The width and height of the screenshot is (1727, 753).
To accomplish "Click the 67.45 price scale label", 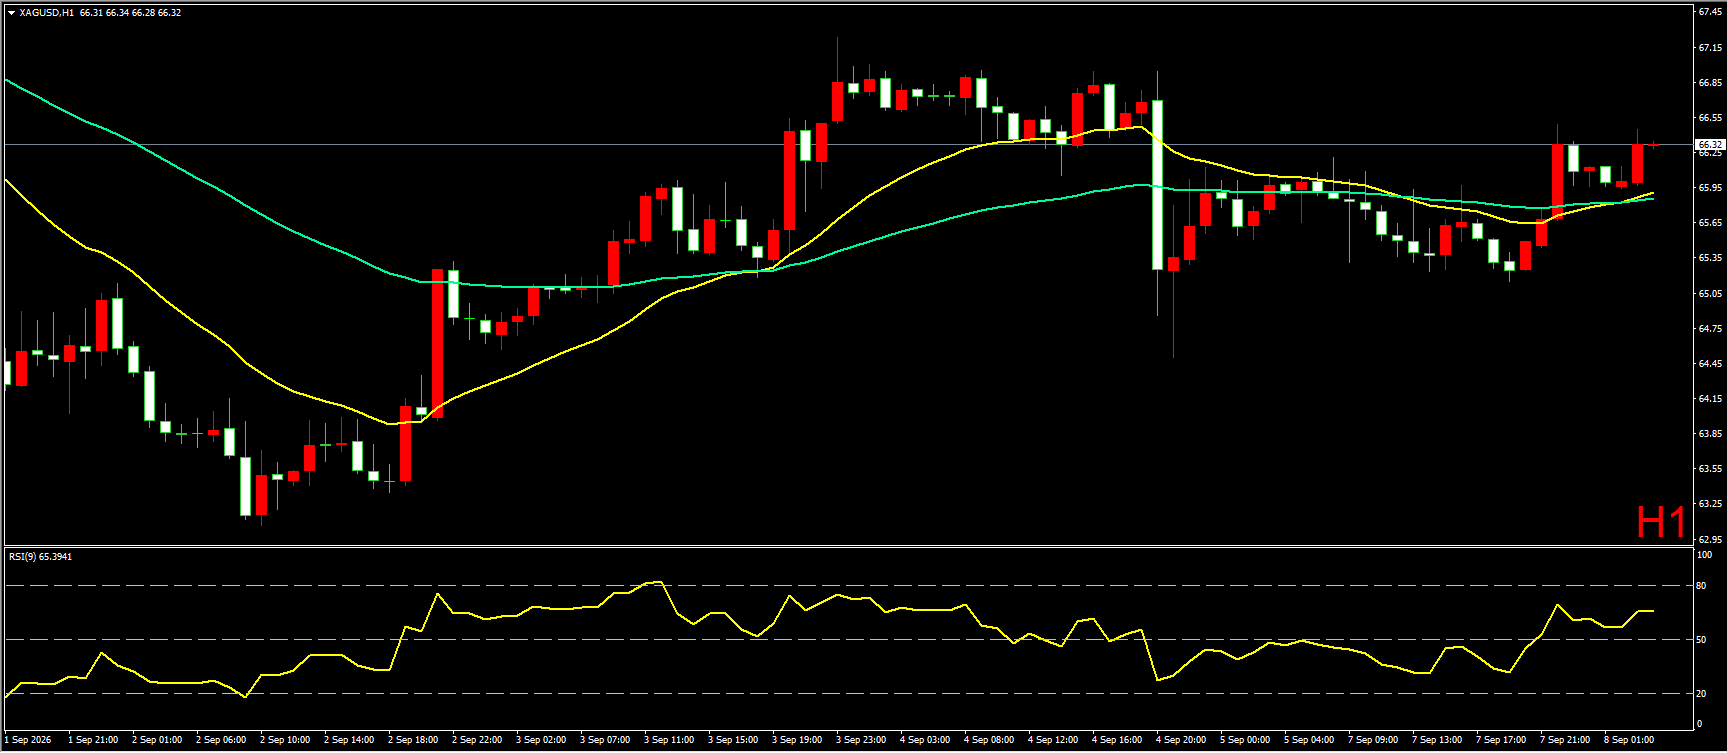I will tap(1710, 12).
